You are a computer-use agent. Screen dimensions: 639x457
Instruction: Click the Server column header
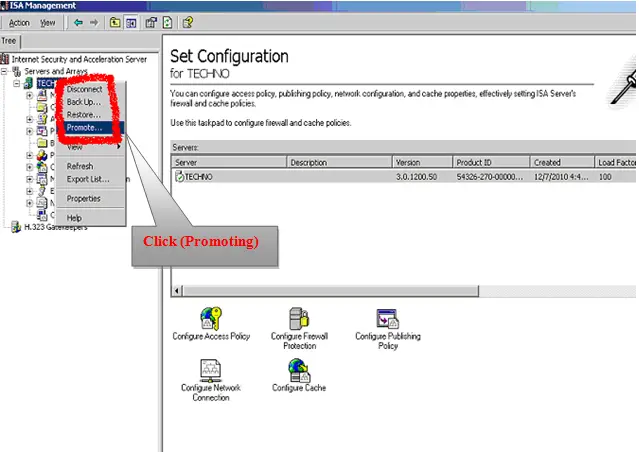point(229,162)
